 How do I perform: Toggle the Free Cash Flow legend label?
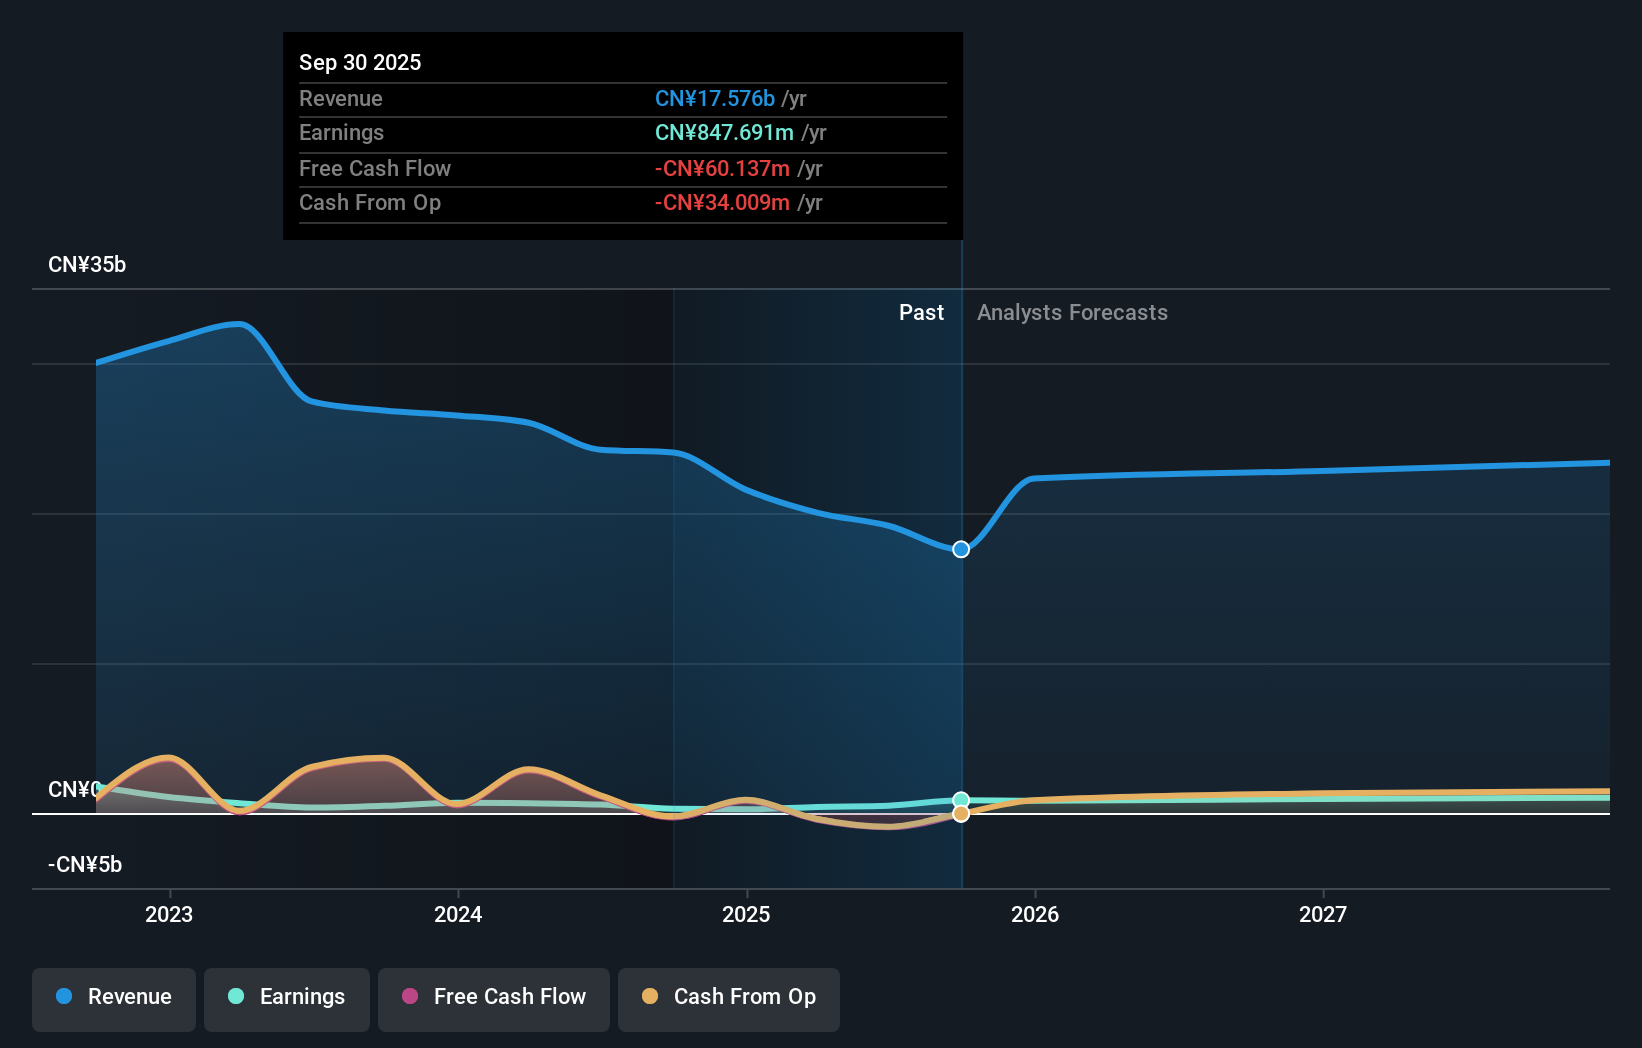coord(509,996)
